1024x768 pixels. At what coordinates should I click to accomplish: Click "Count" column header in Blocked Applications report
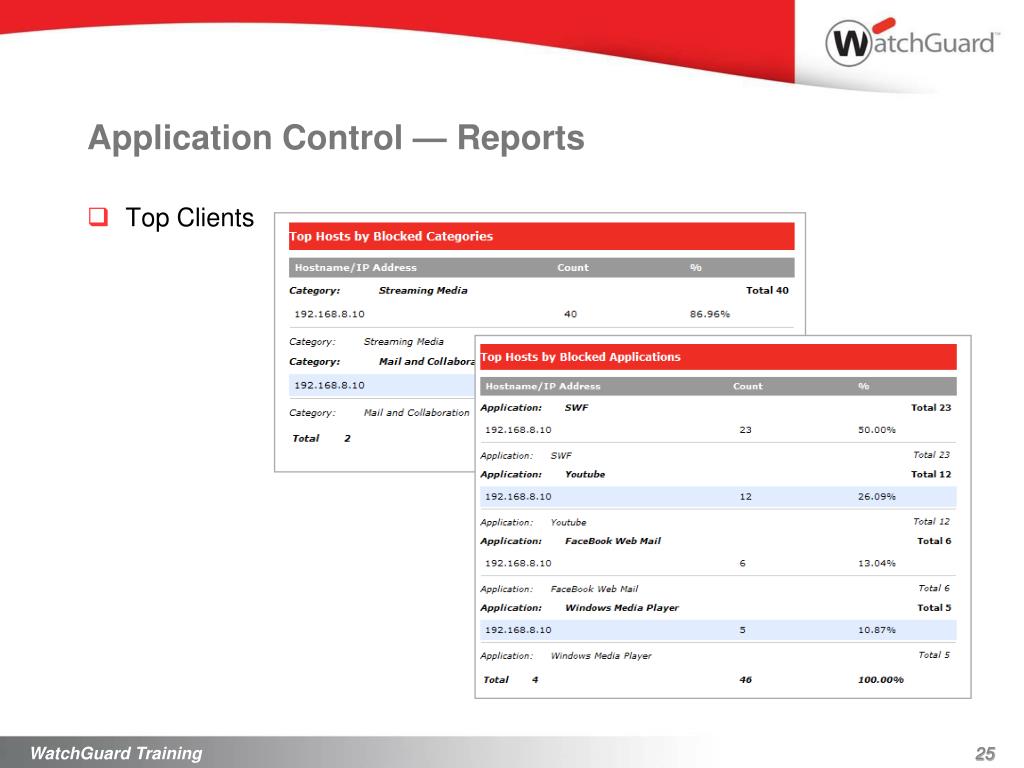748,387
